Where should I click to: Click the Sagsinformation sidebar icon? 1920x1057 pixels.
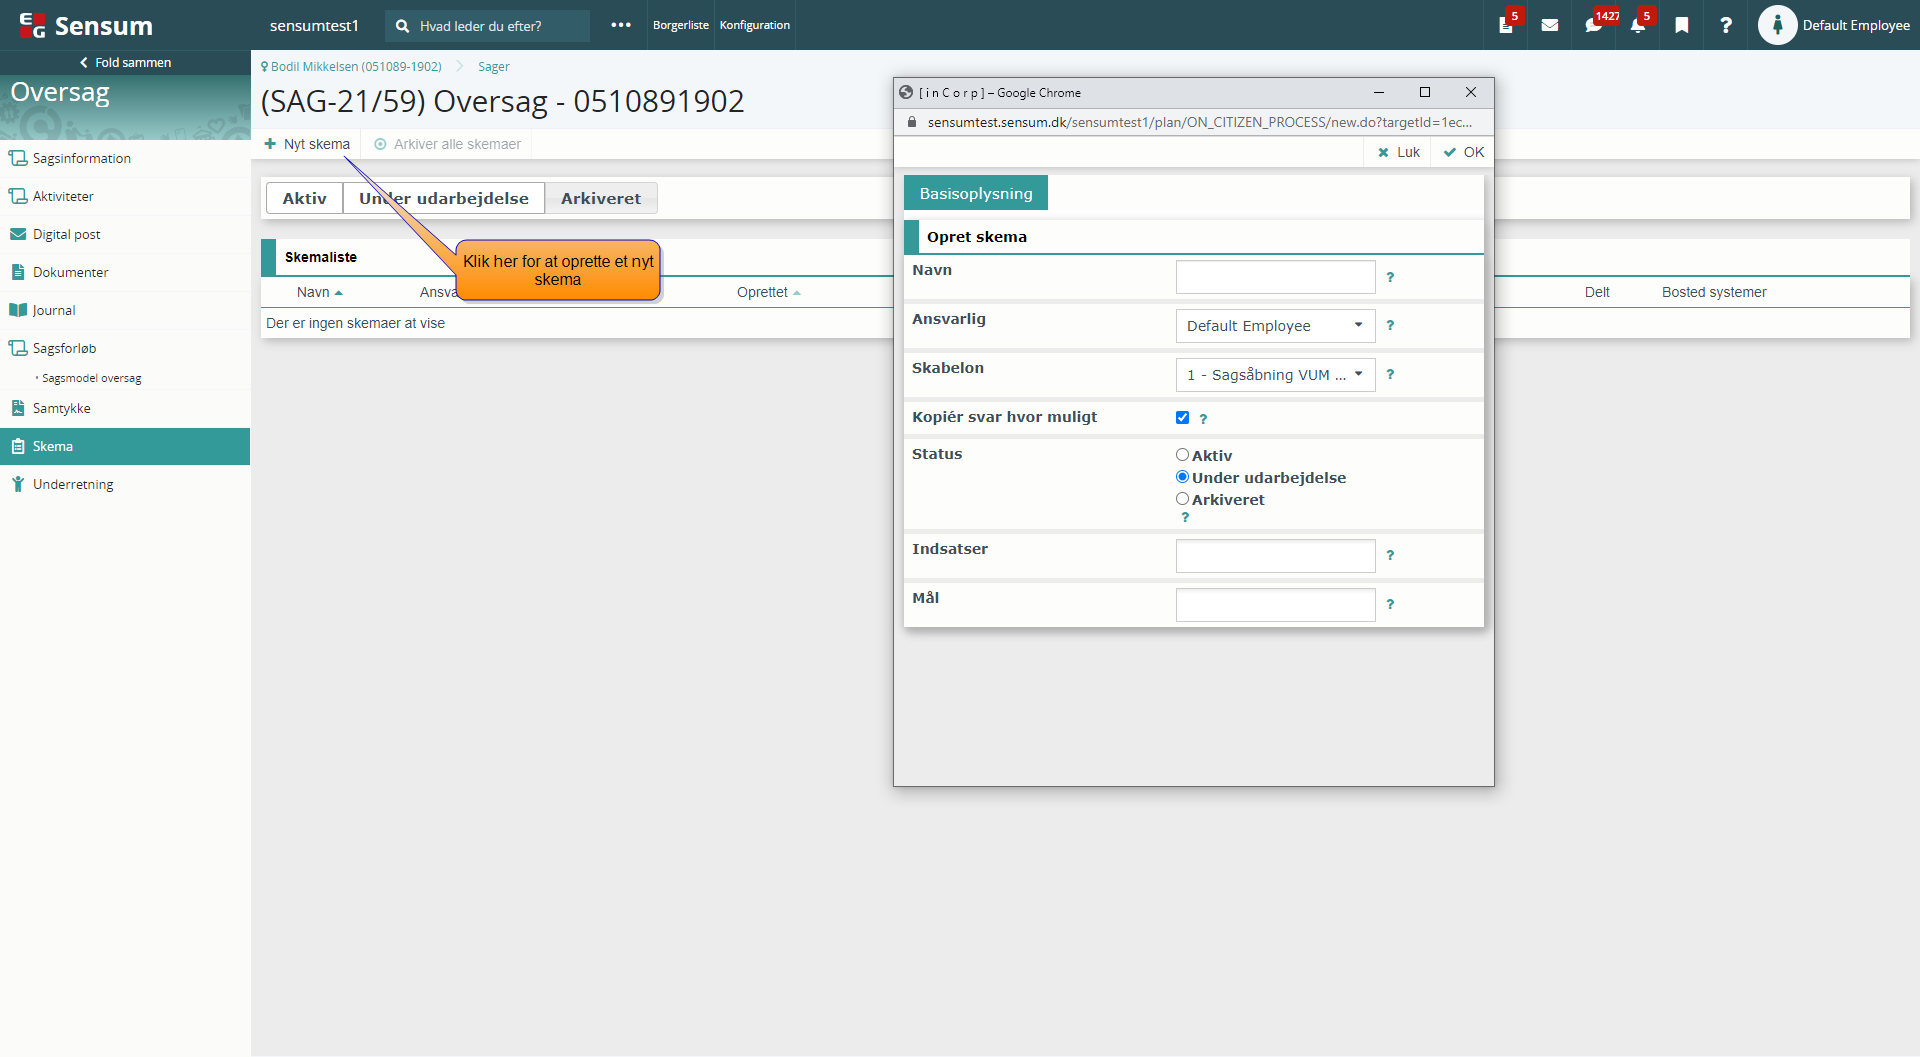pos(18,158)
